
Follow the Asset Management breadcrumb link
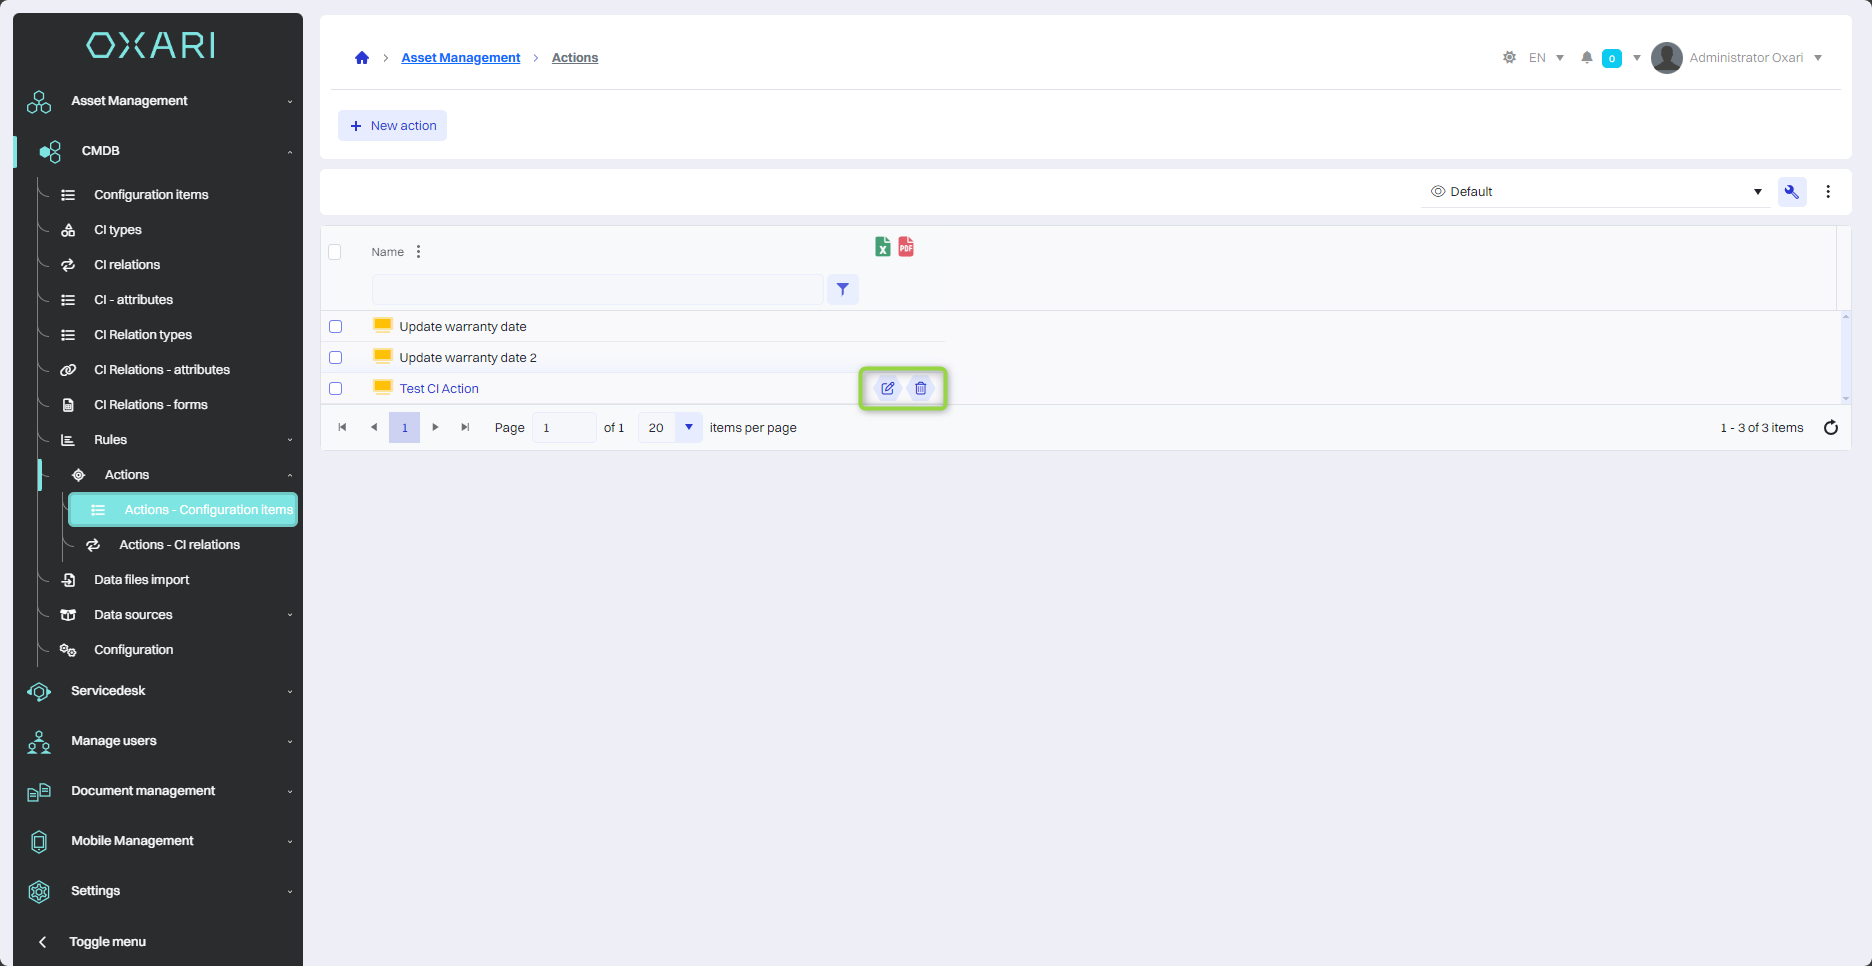click(x=461, y=58)
